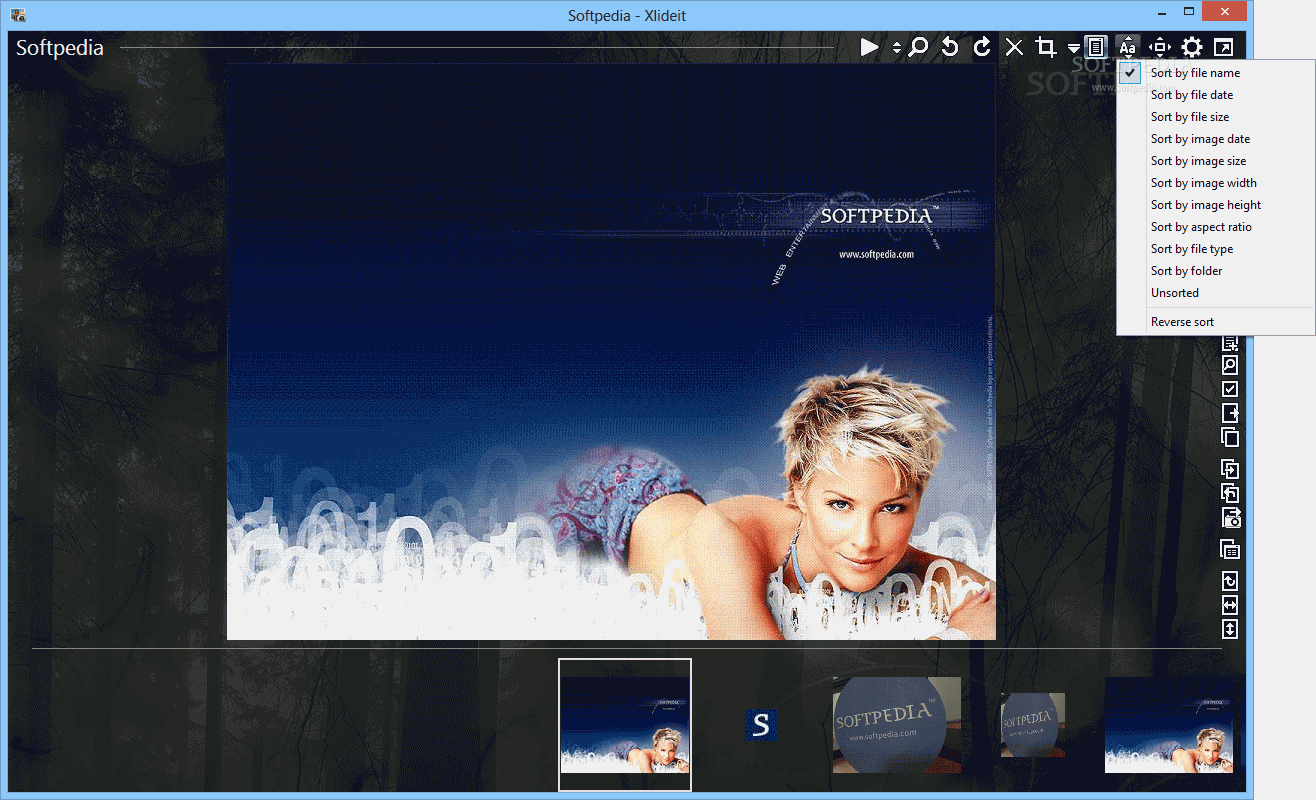
Task: Choose 'Sort by image height'
Action: point(1215,205)
